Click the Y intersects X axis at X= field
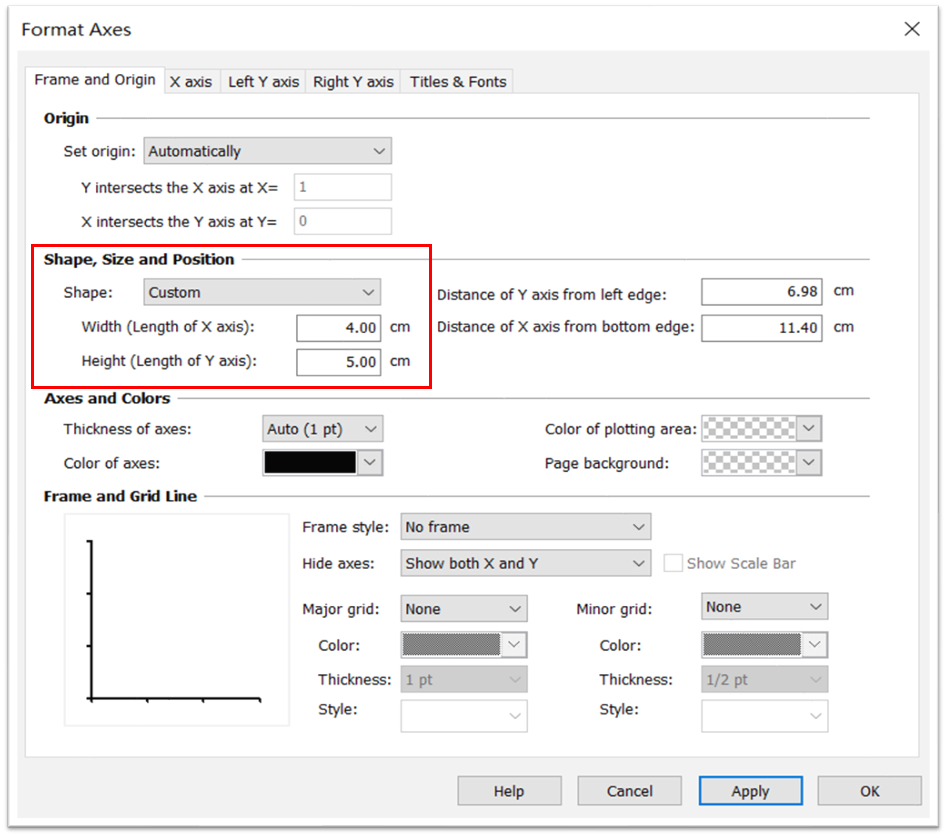The image size is (947, 837). (x=342, y=187)
